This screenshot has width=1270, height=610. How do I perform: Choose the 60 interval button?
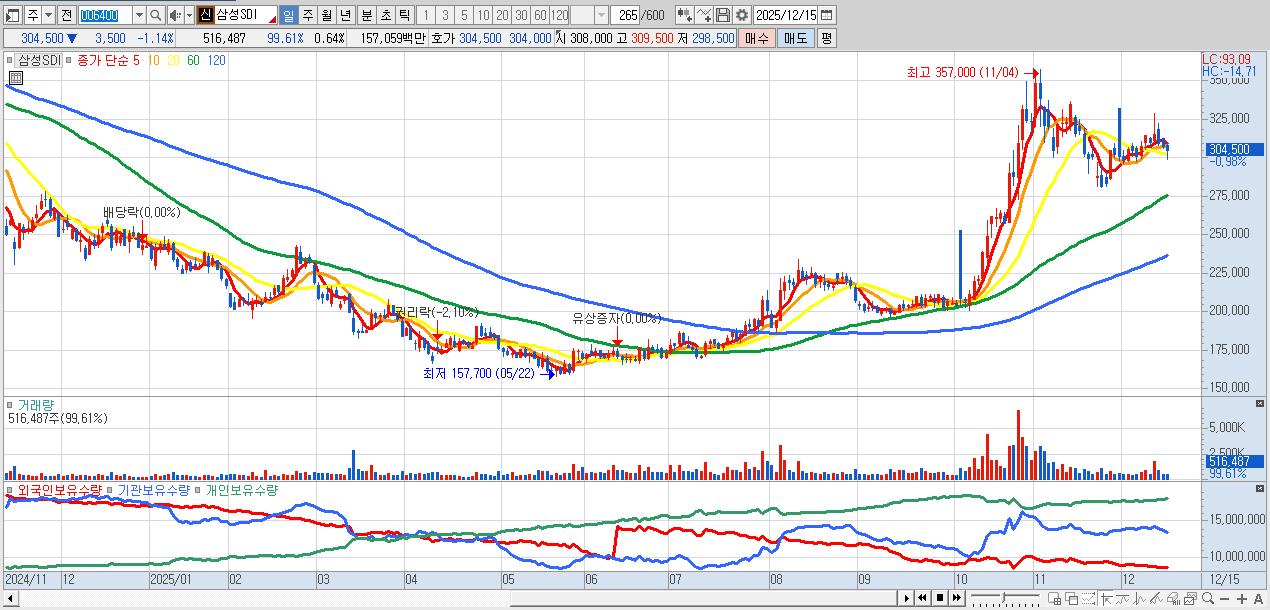pos(539,15)
